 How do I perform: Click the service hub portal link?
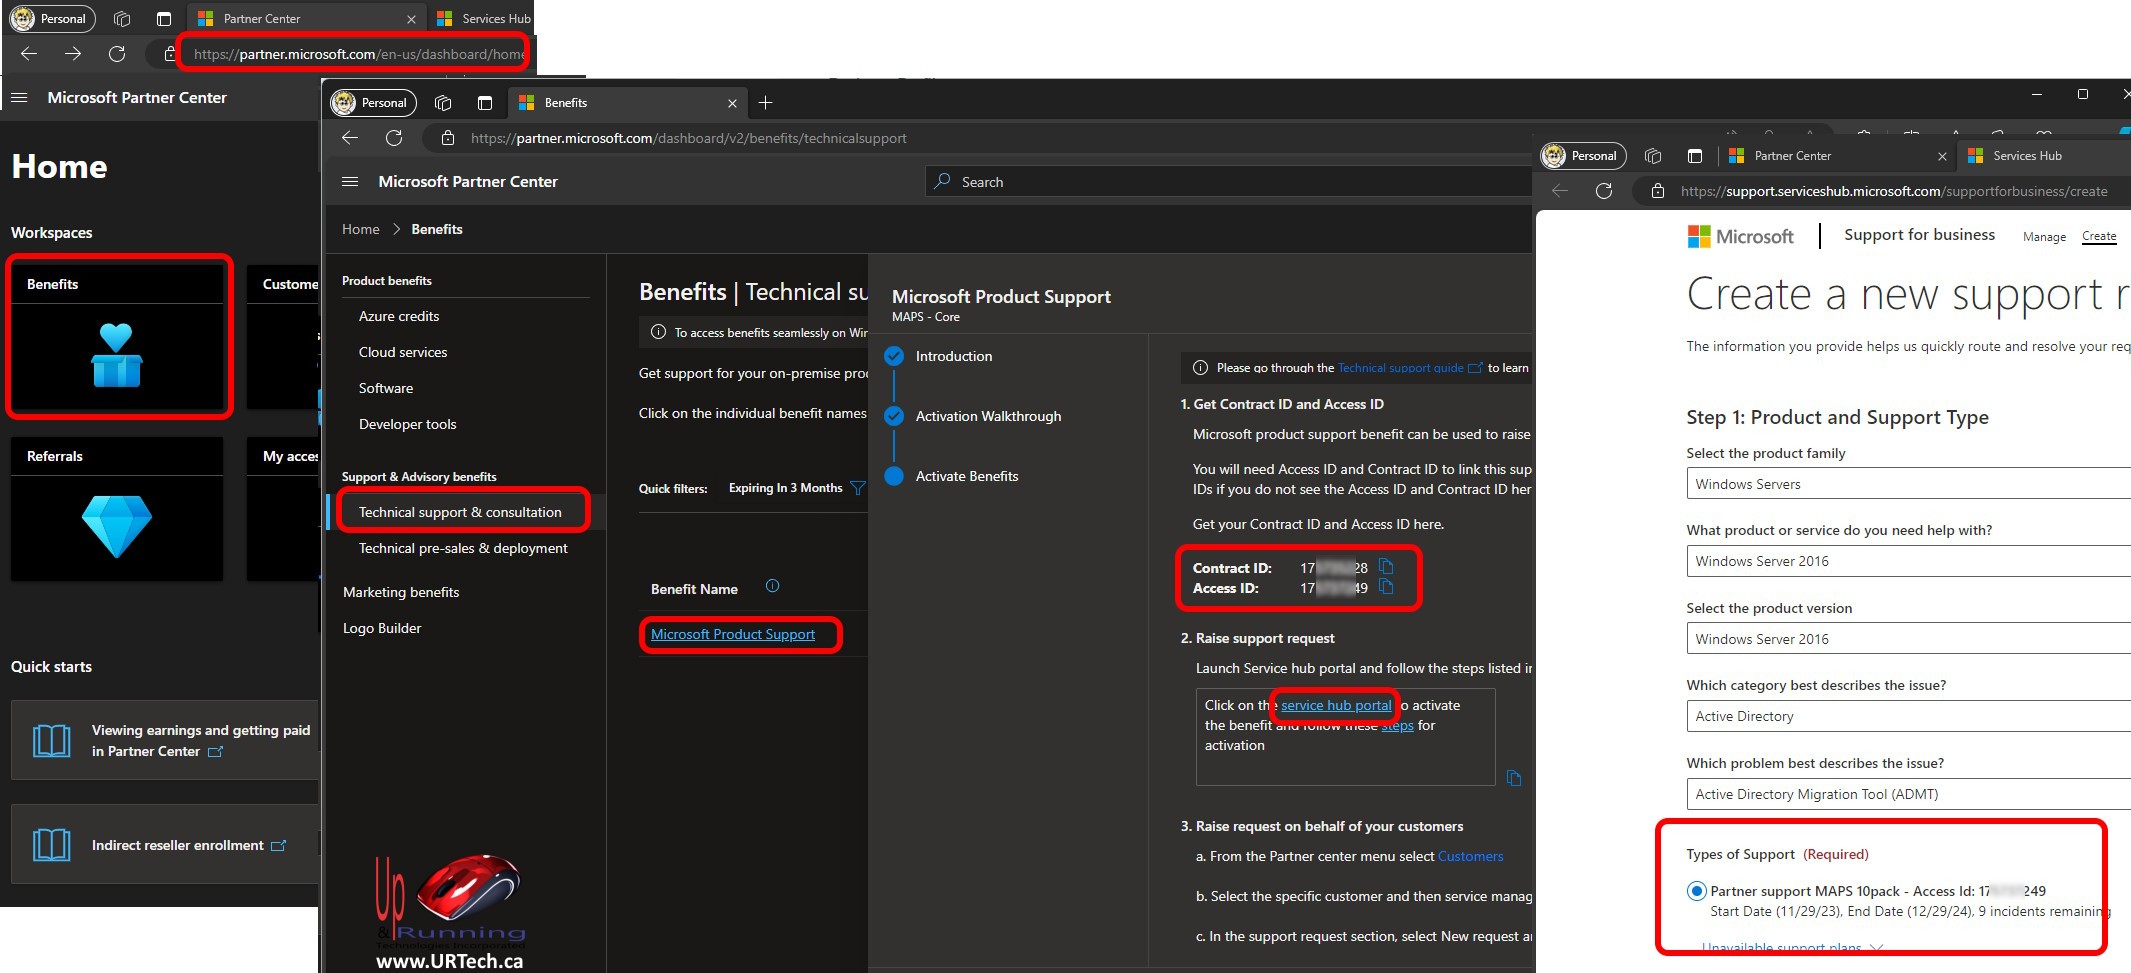(1336, 705)
